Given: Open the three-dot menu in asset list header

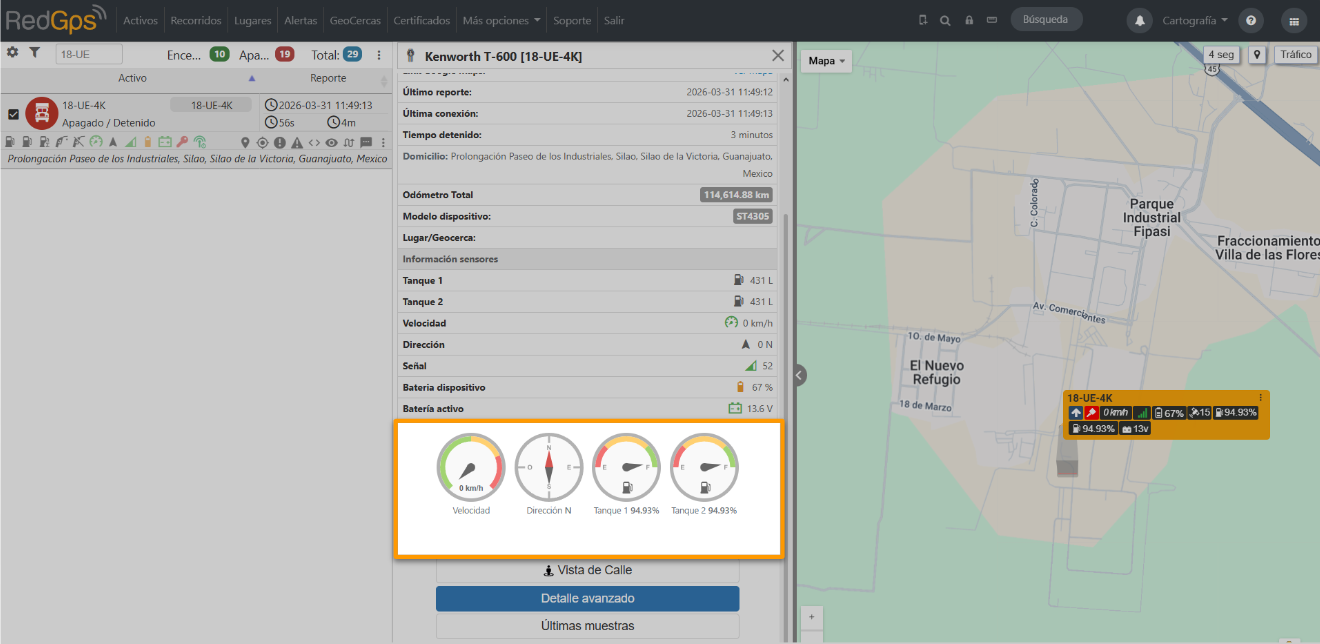Looking at the screenshot, I should click(x=379, y=55).
